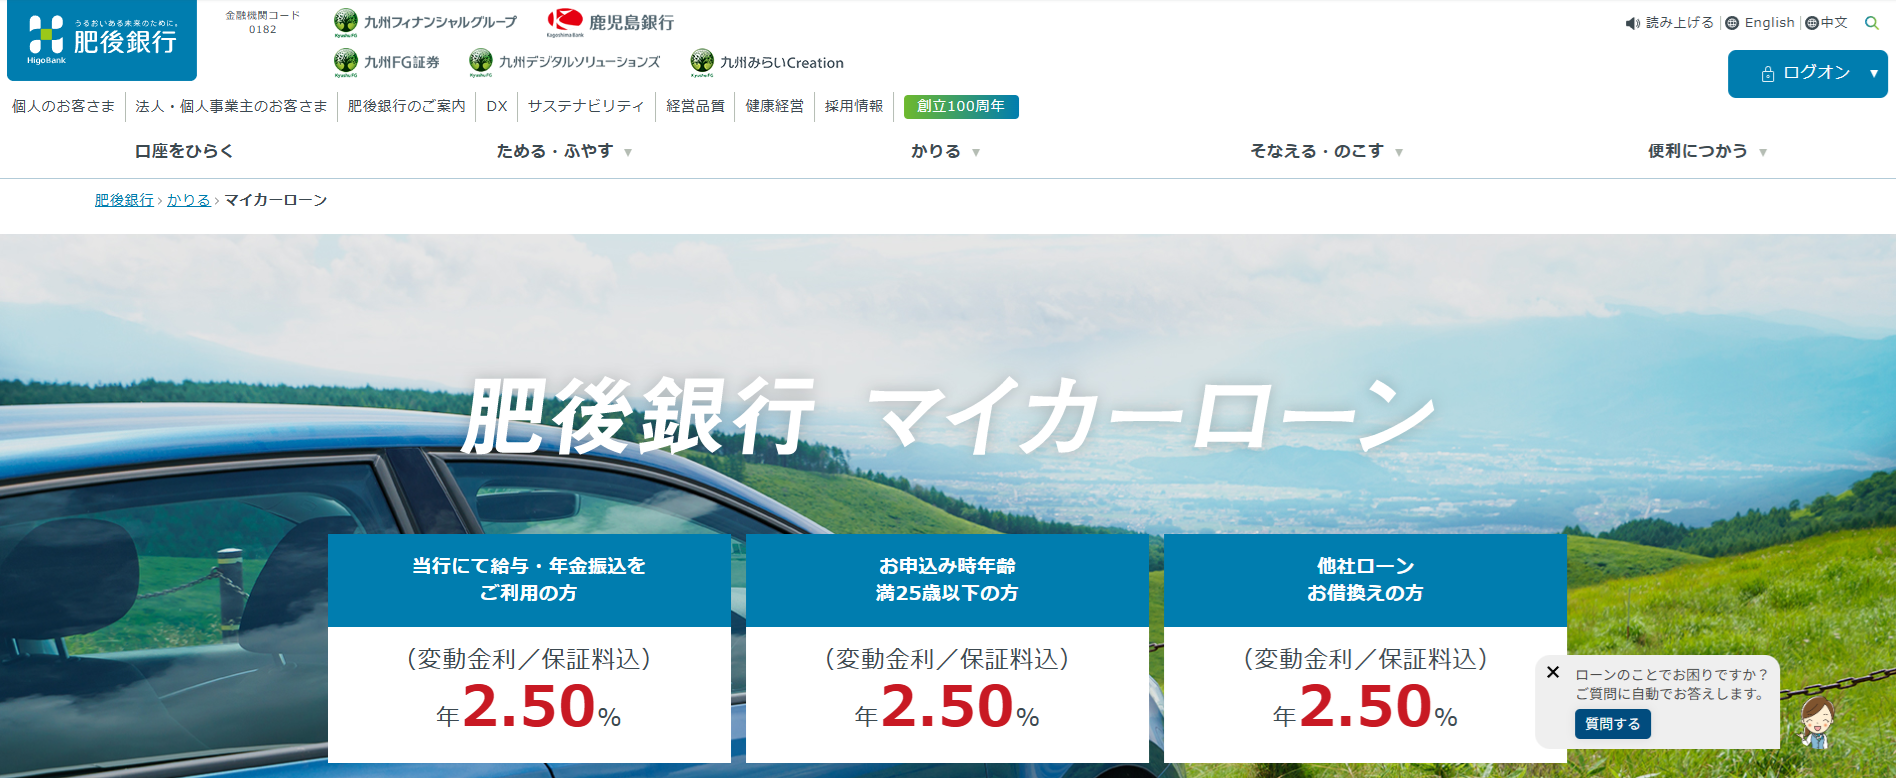
Task: Click the 九州FG証券 logo link
Action: (x=387, y=62)
